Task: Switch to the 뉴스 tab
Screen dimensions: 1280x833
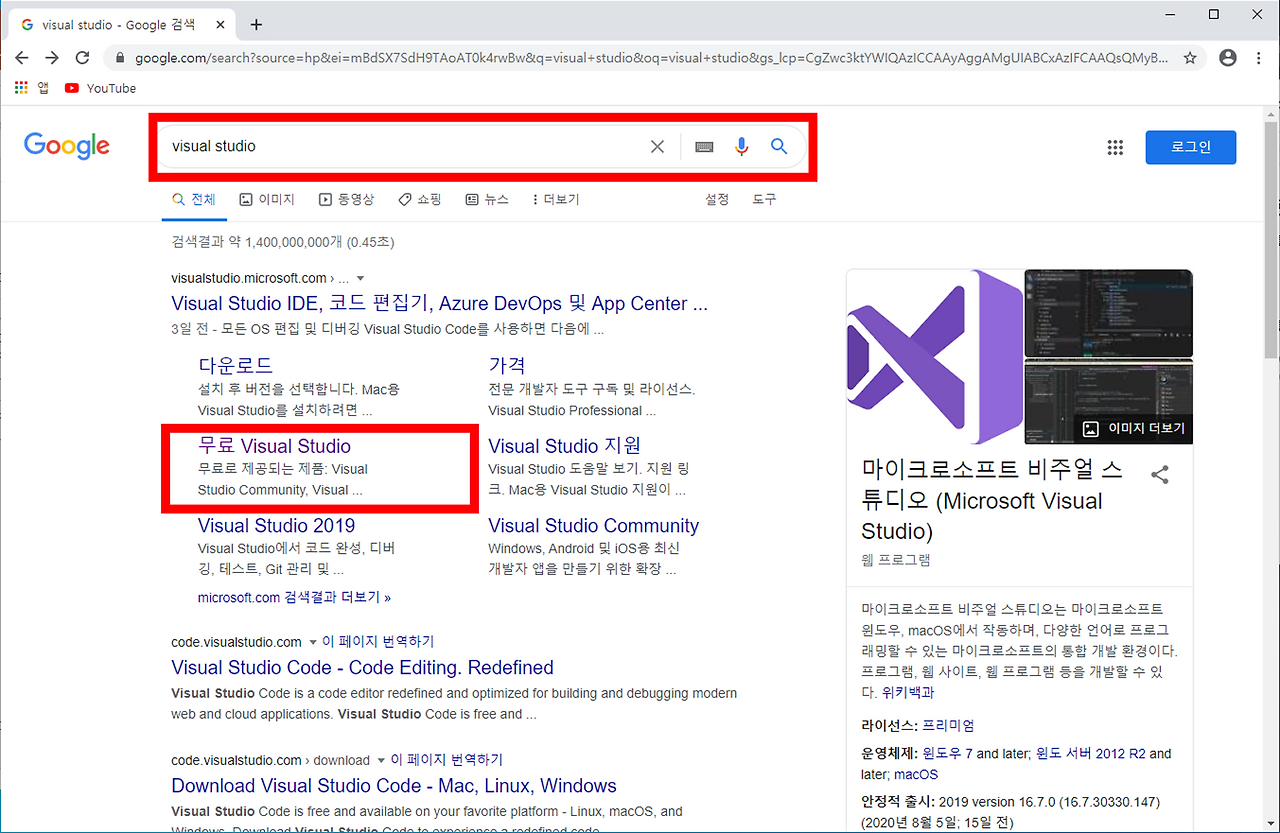Action: (x=487, y=200)
